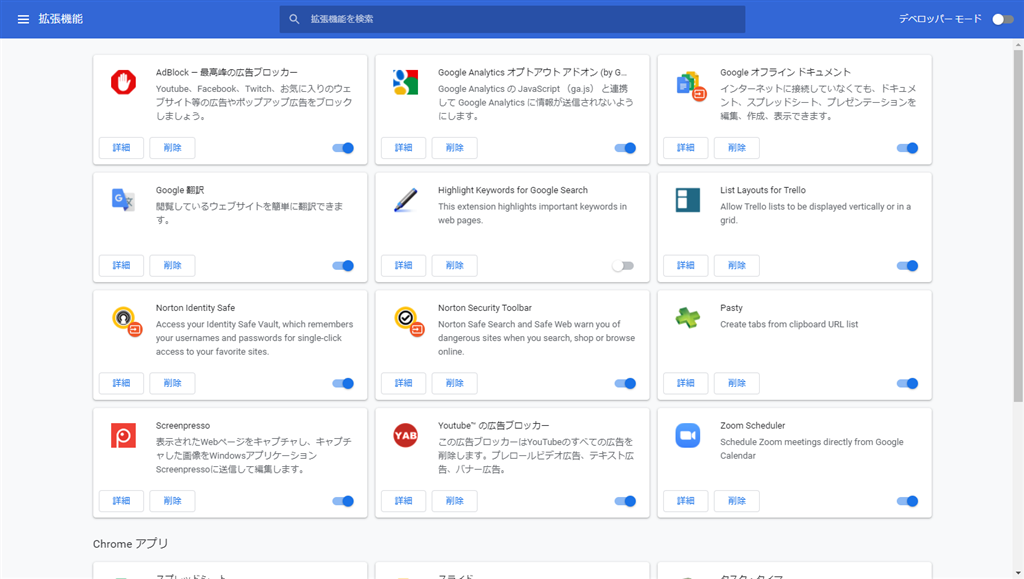The width and height of the screenshot is (1024, 579).
Task: Turn off List Layouts for Trello toggle
Action: 907,266
